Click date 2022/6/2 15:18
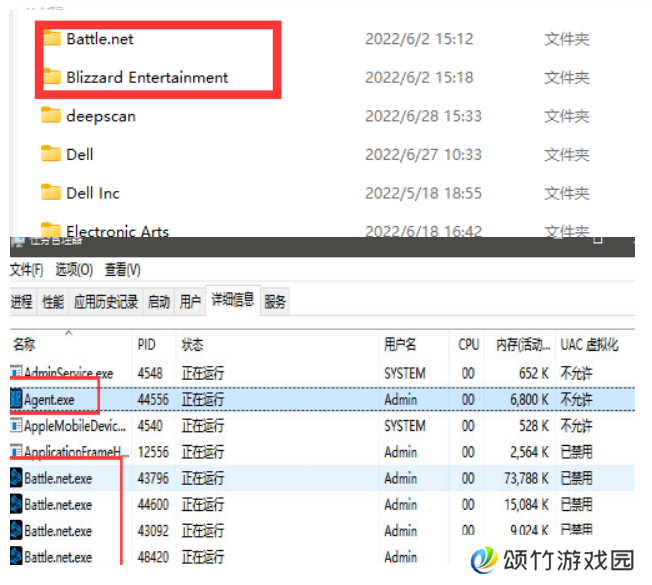652x585 pixels. click(x=419, y=77)
